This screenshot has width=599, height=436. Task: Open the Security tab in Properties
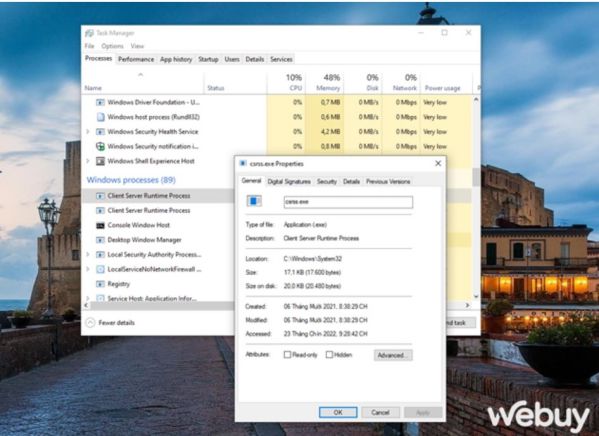[327, 182]
